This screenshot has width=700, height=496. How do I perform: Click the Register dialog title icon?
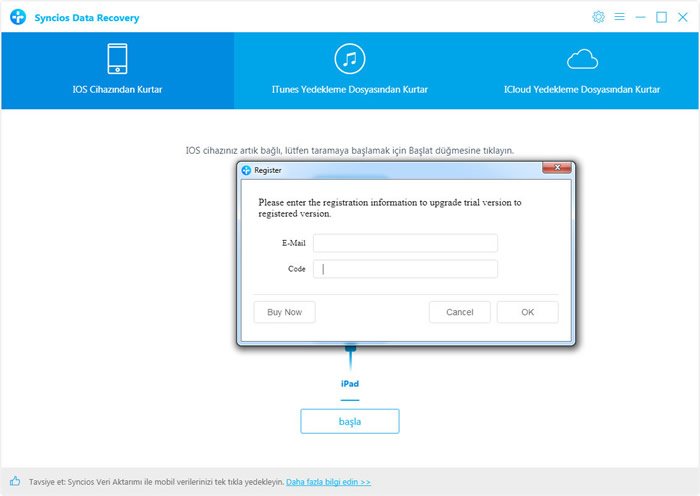[246, 170]
